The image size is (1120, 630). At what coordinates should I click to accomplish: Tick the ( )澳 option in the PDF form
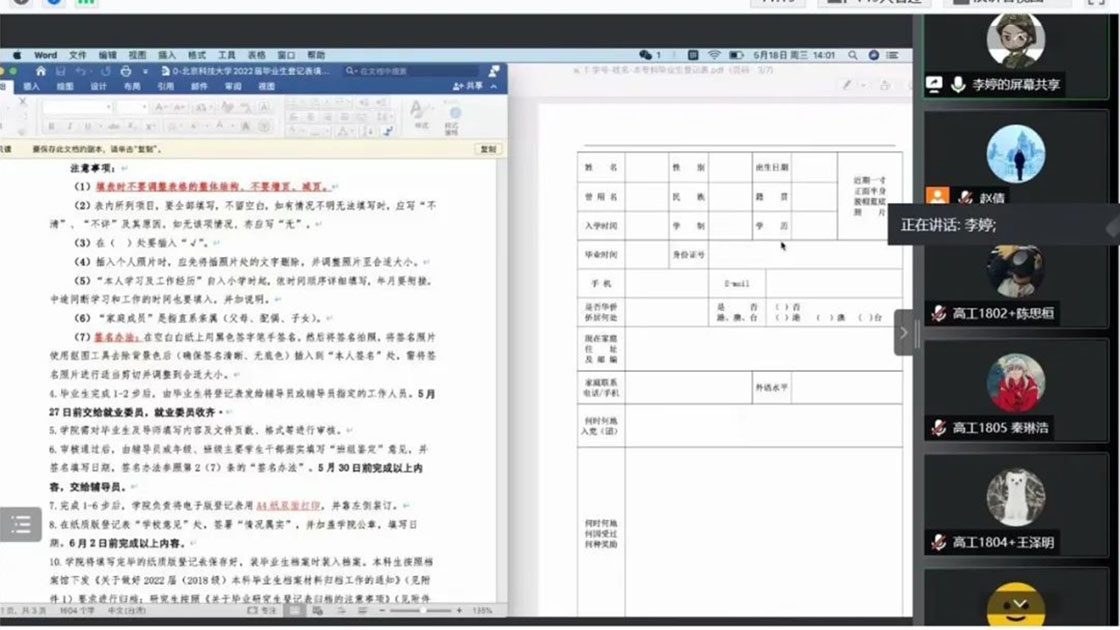[831, 317]
